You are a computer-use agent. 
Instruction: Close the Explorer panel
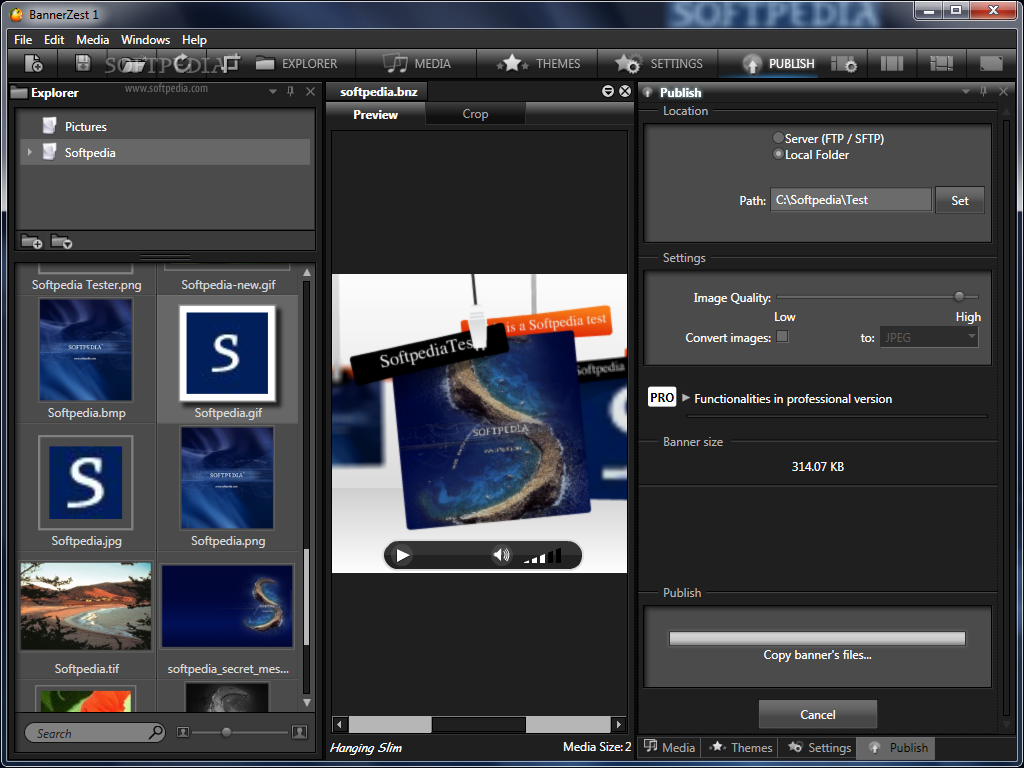pyautogui.click(x=310, y=92)
